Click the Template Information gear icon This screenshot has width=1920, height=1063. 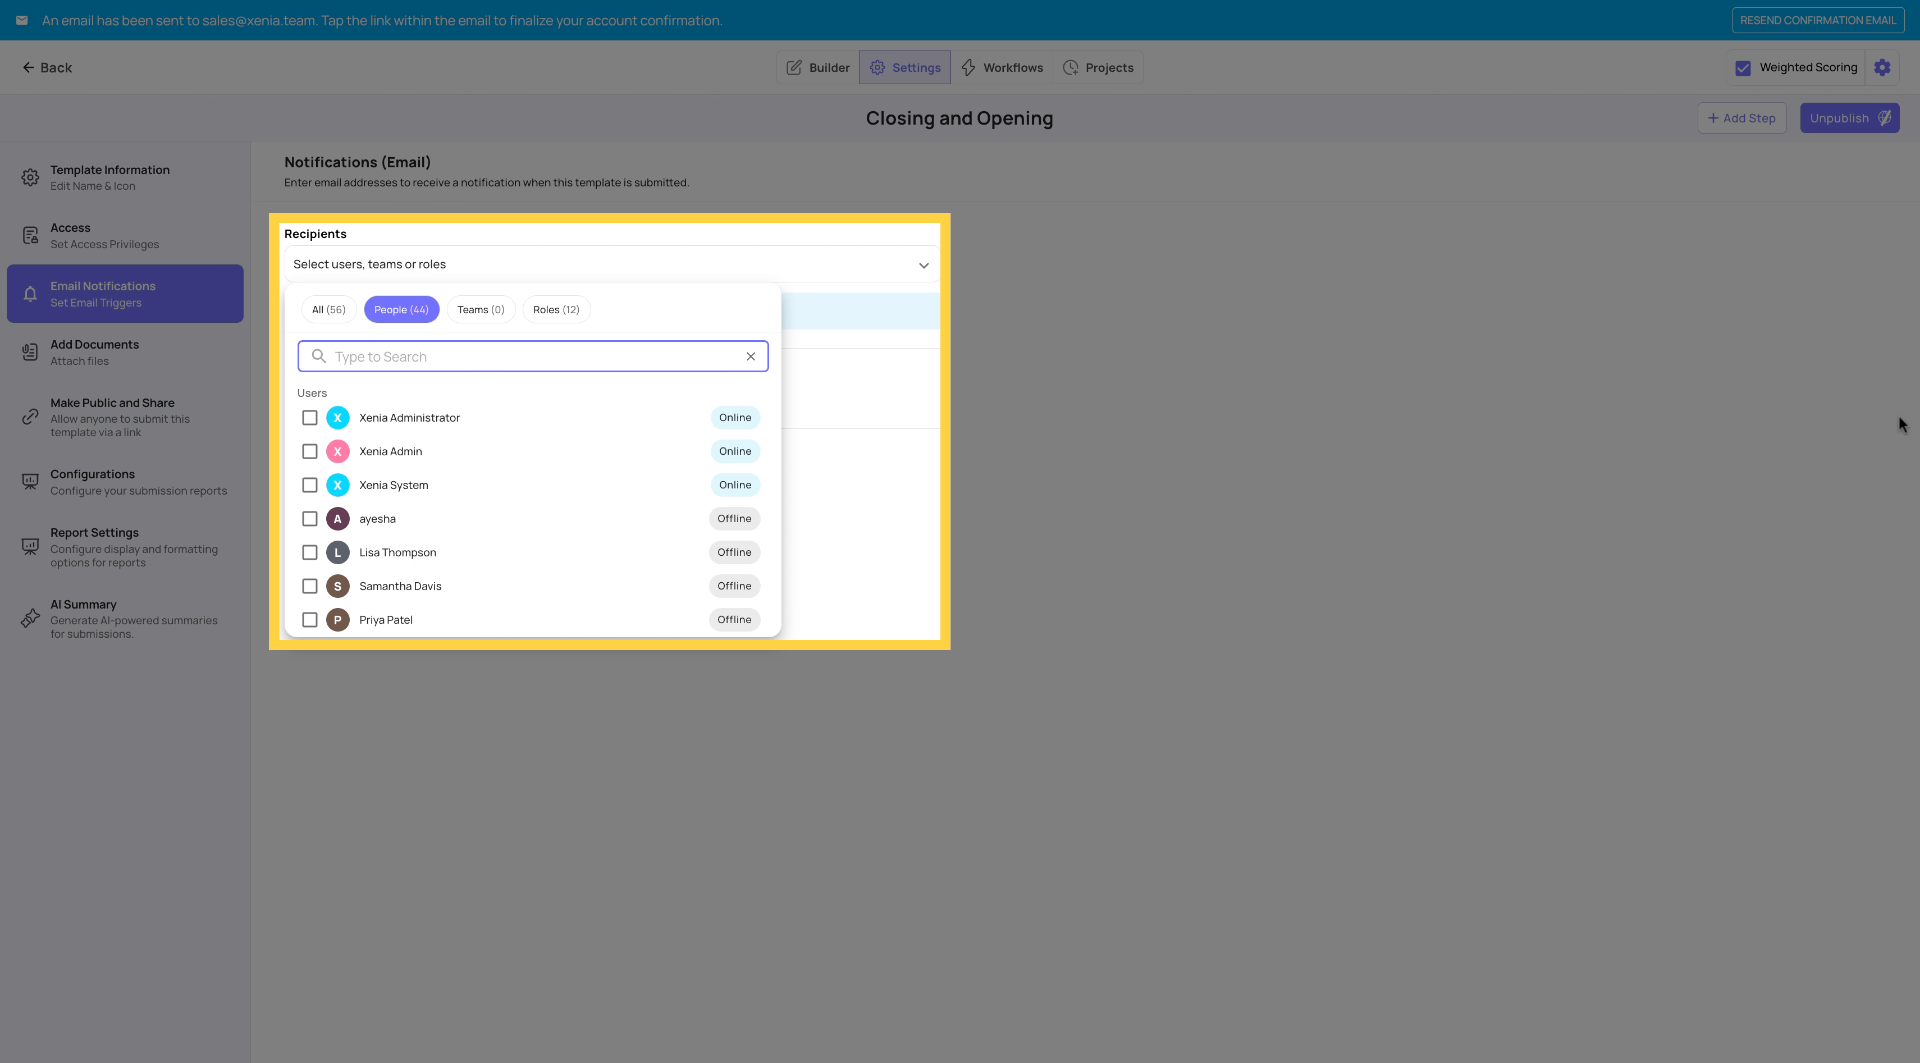click(31, 178)
